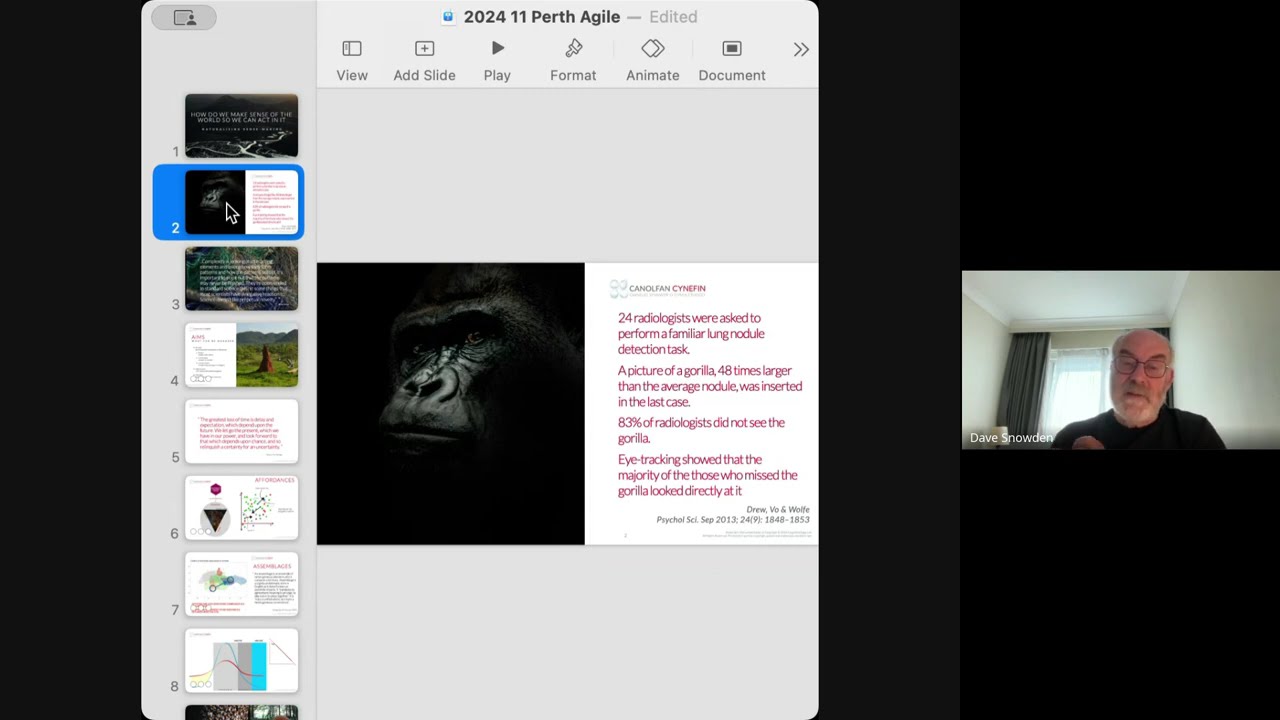Image resolution: width=1280 pixels, height=720 pixels.
Task: Click Dave Snowden's video tile
Action: (x=1120, y=360)
